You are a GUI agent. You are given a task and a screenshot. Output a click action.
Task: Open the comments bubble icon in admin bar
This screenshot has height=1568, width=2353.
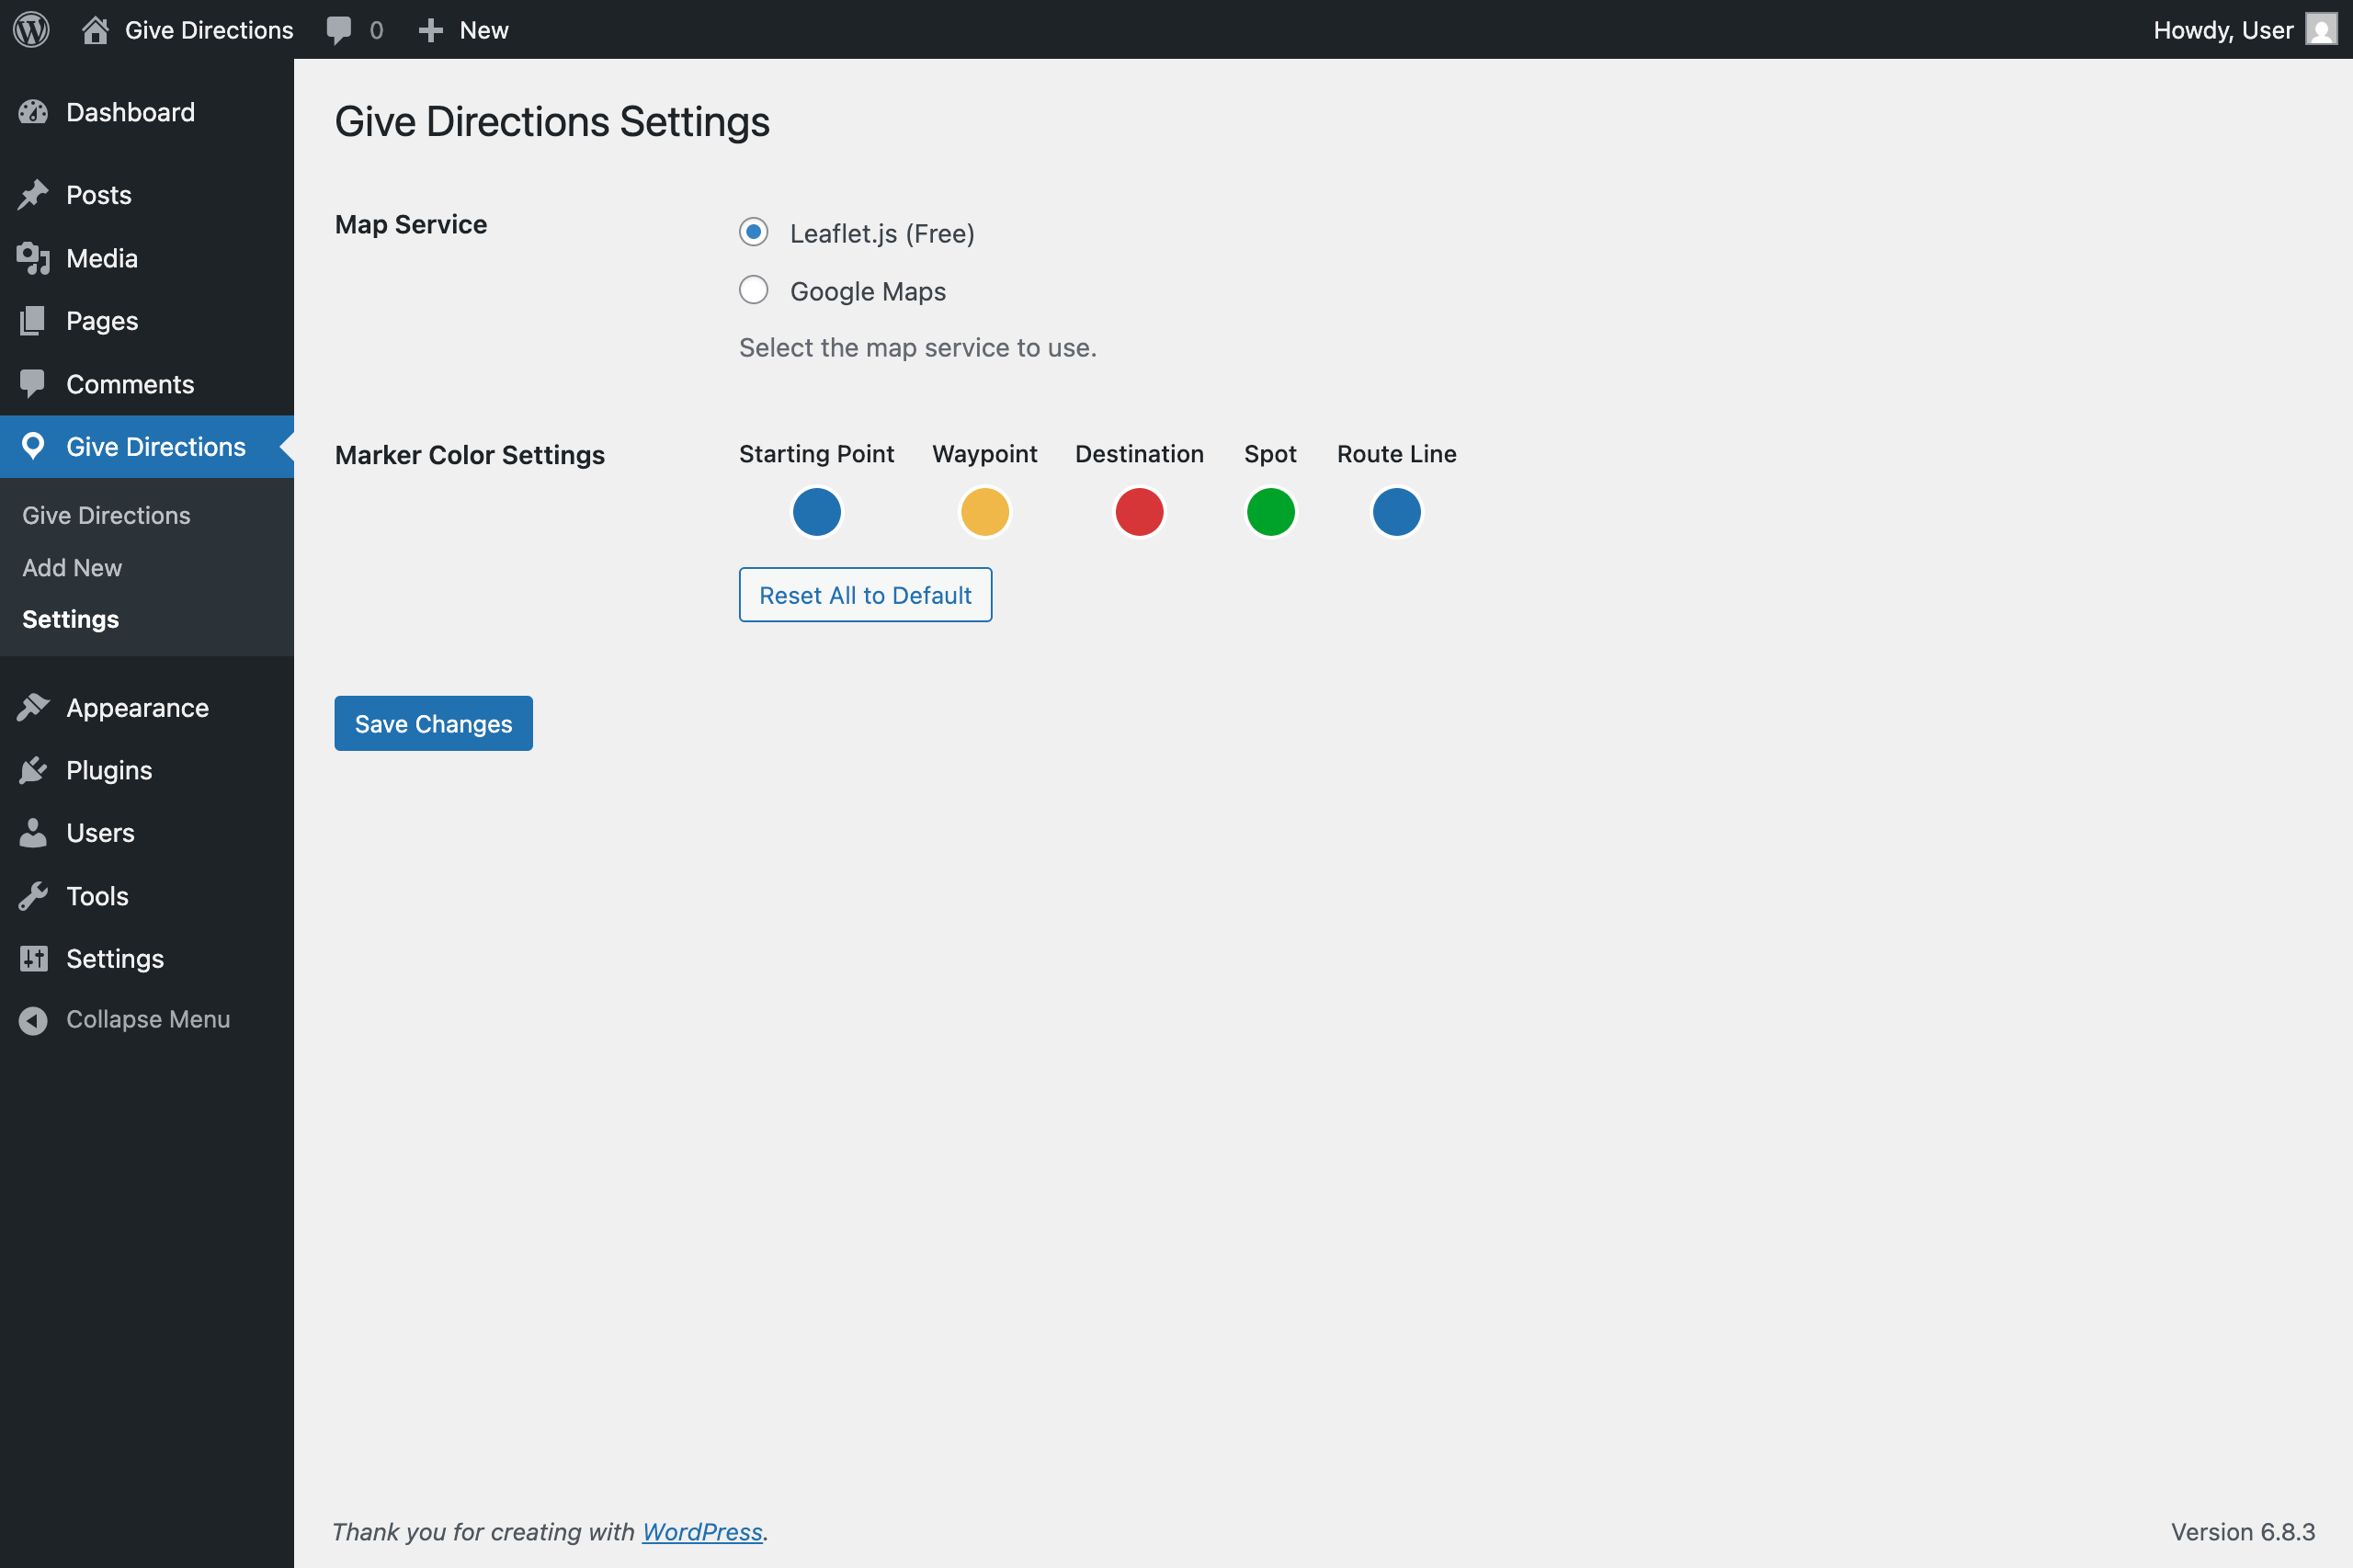coord(339,29)
